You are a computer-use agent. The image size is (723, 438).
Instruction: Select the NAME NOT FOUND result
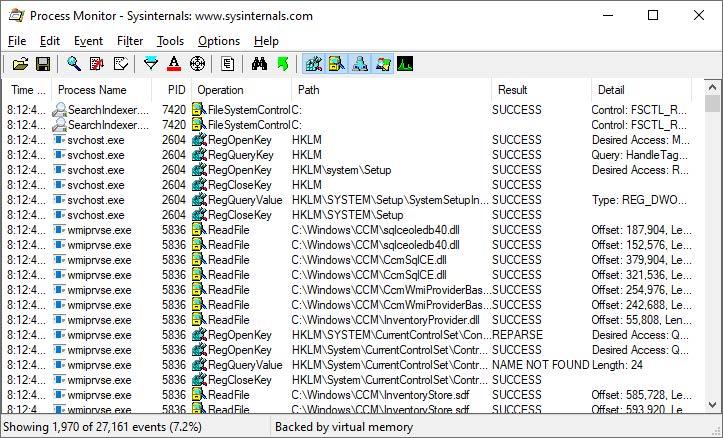[540, 365]
